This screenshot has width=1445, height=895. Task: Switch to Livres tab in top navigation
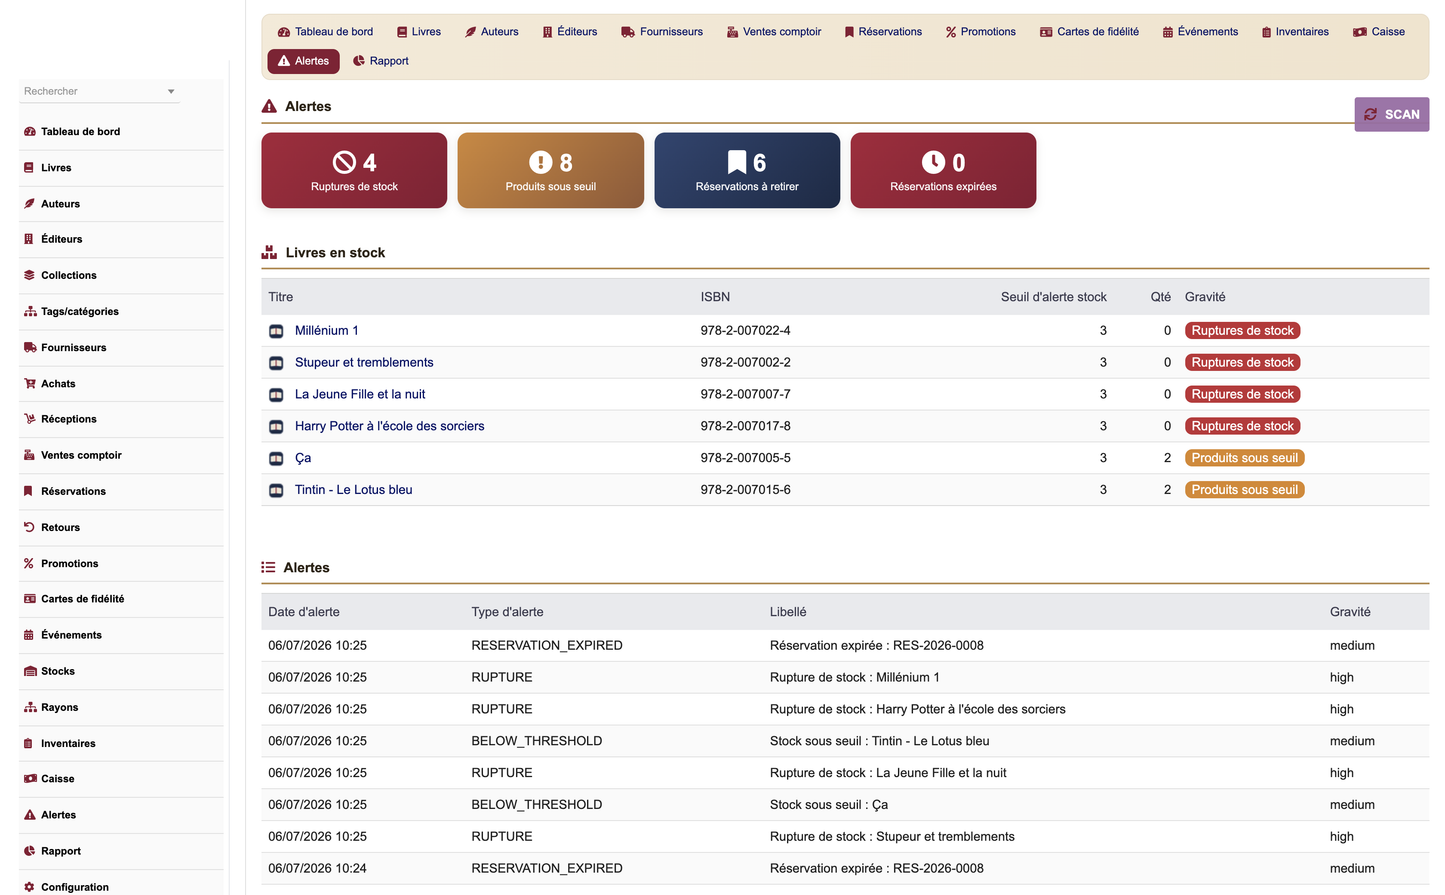tap(419, 32)
